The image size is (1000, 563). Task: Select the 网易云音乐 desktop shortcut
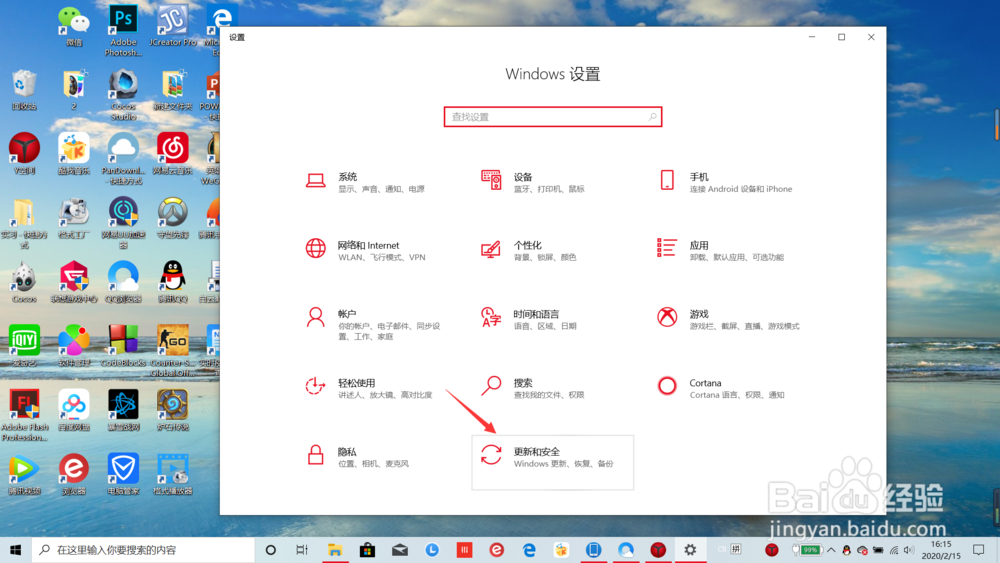coord(173,155)
